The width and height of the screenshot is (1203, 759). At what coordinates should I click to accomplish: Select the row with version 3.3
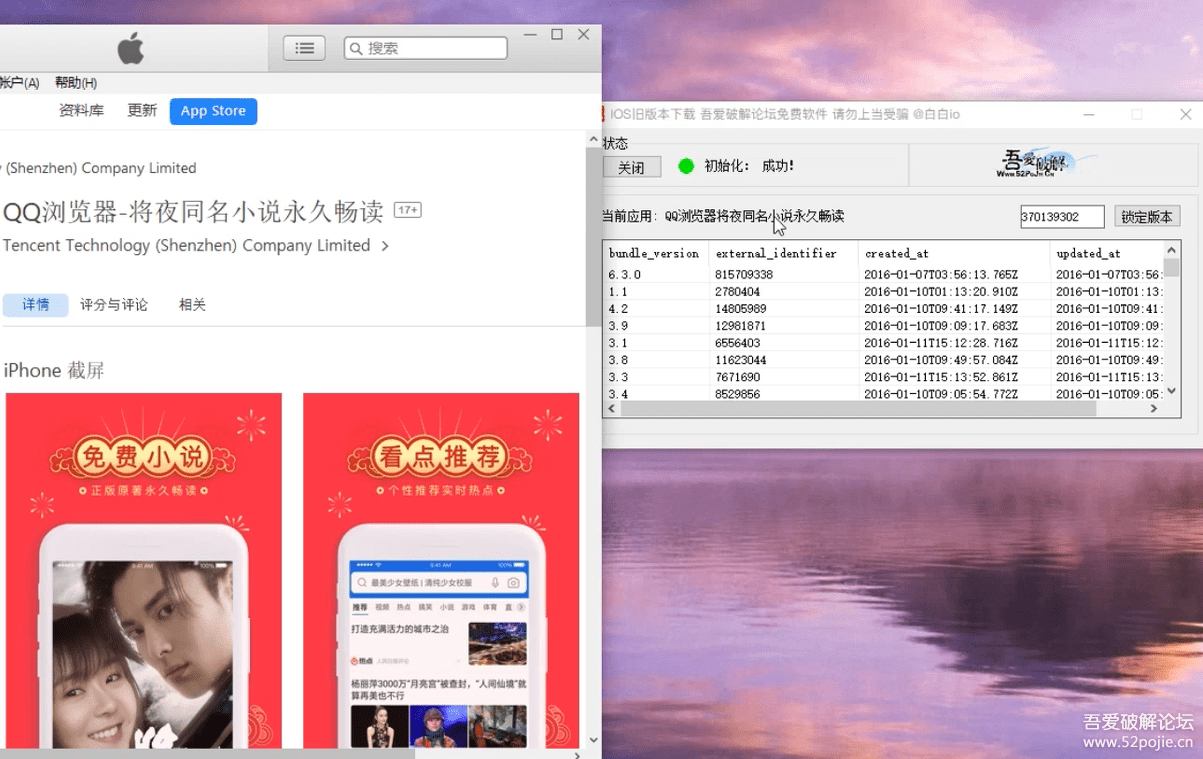click(x=884, y=377)
